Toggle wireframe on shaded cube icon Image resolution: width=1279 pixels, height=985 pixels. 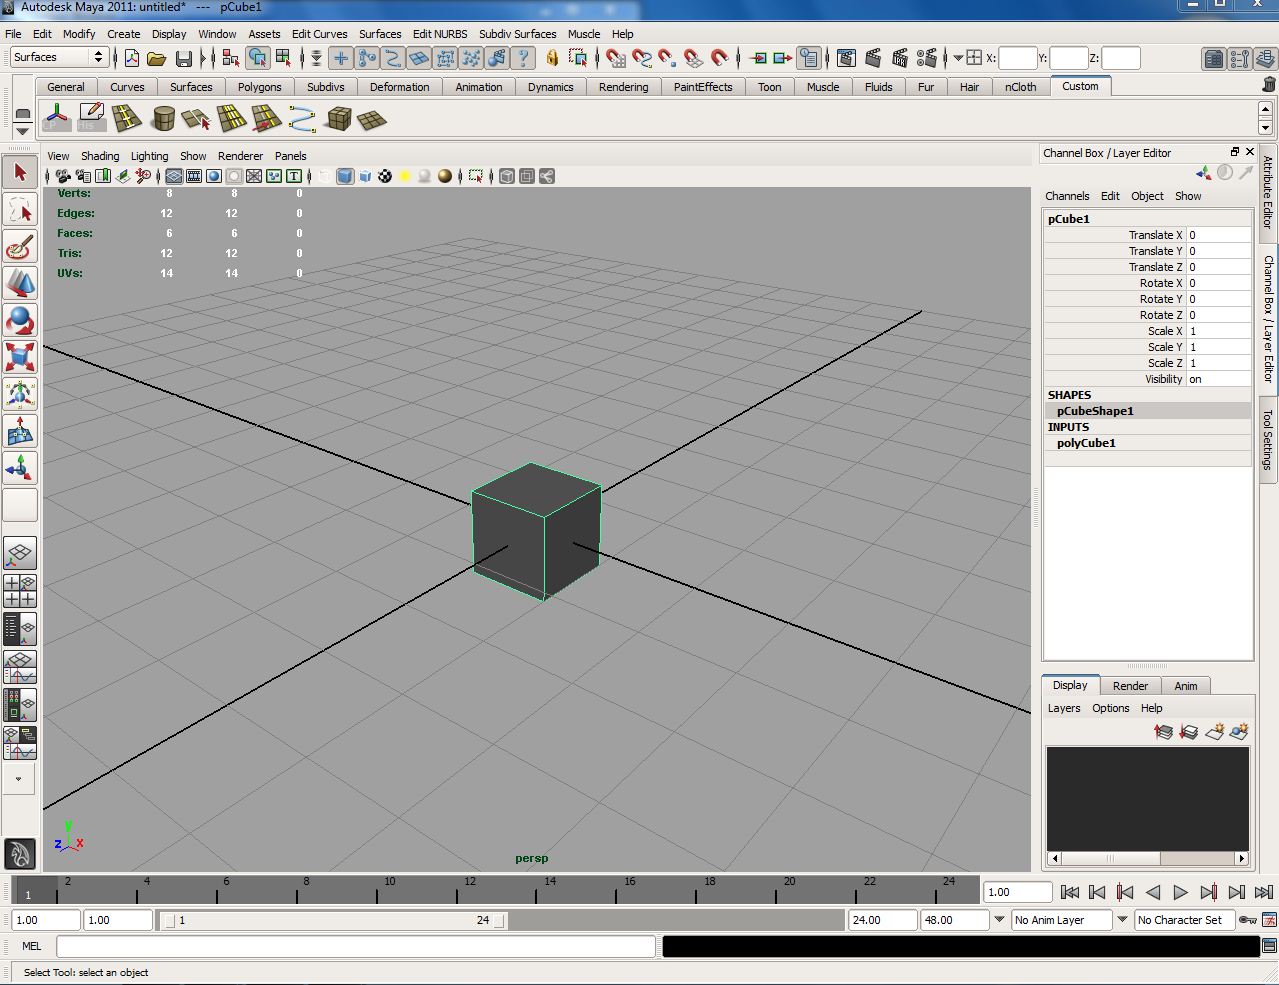pos(365,176)
